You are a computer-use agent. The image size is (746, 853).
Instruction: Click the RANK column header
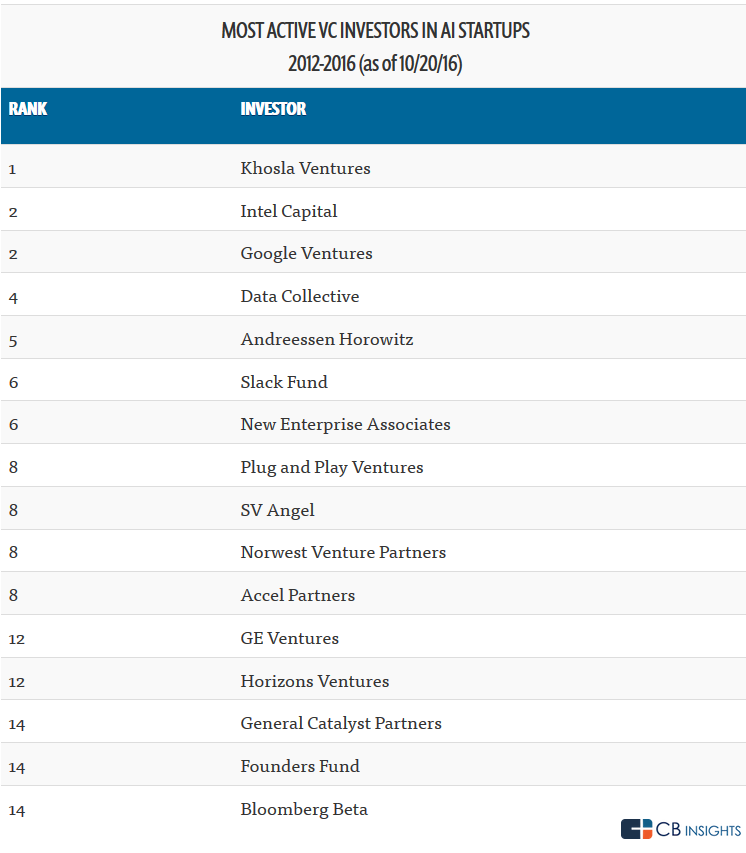[x=28, y=109]
